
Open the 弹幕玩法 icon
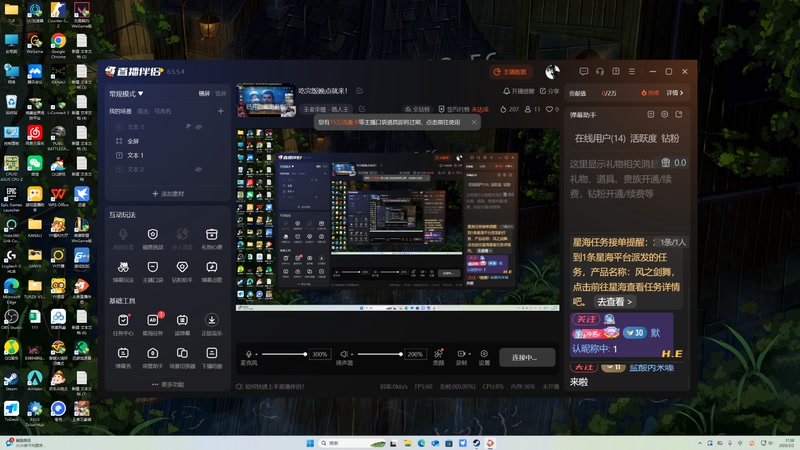(123, 267)
